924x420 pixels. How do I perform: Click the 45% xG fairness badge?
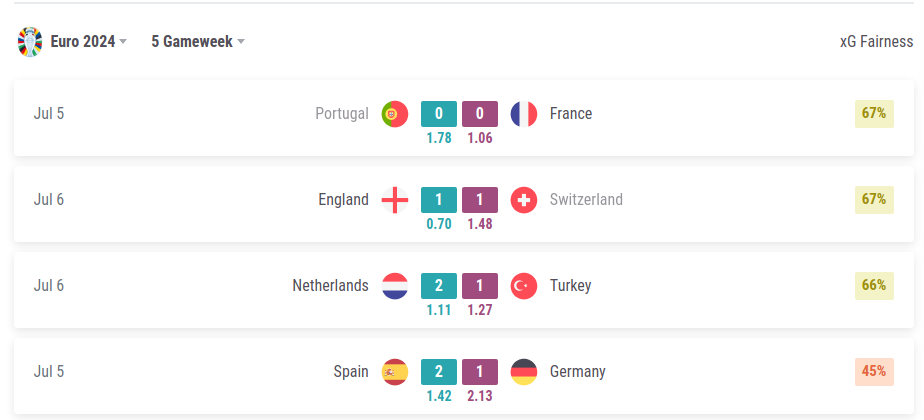pyautogui.click(x=874, y=371)
